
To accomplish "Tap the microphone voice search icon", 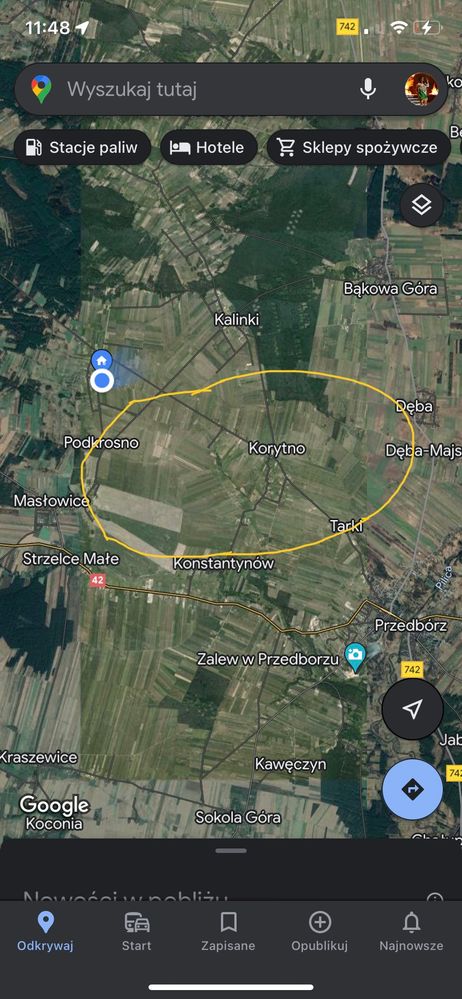I will (x=368, y=89).
